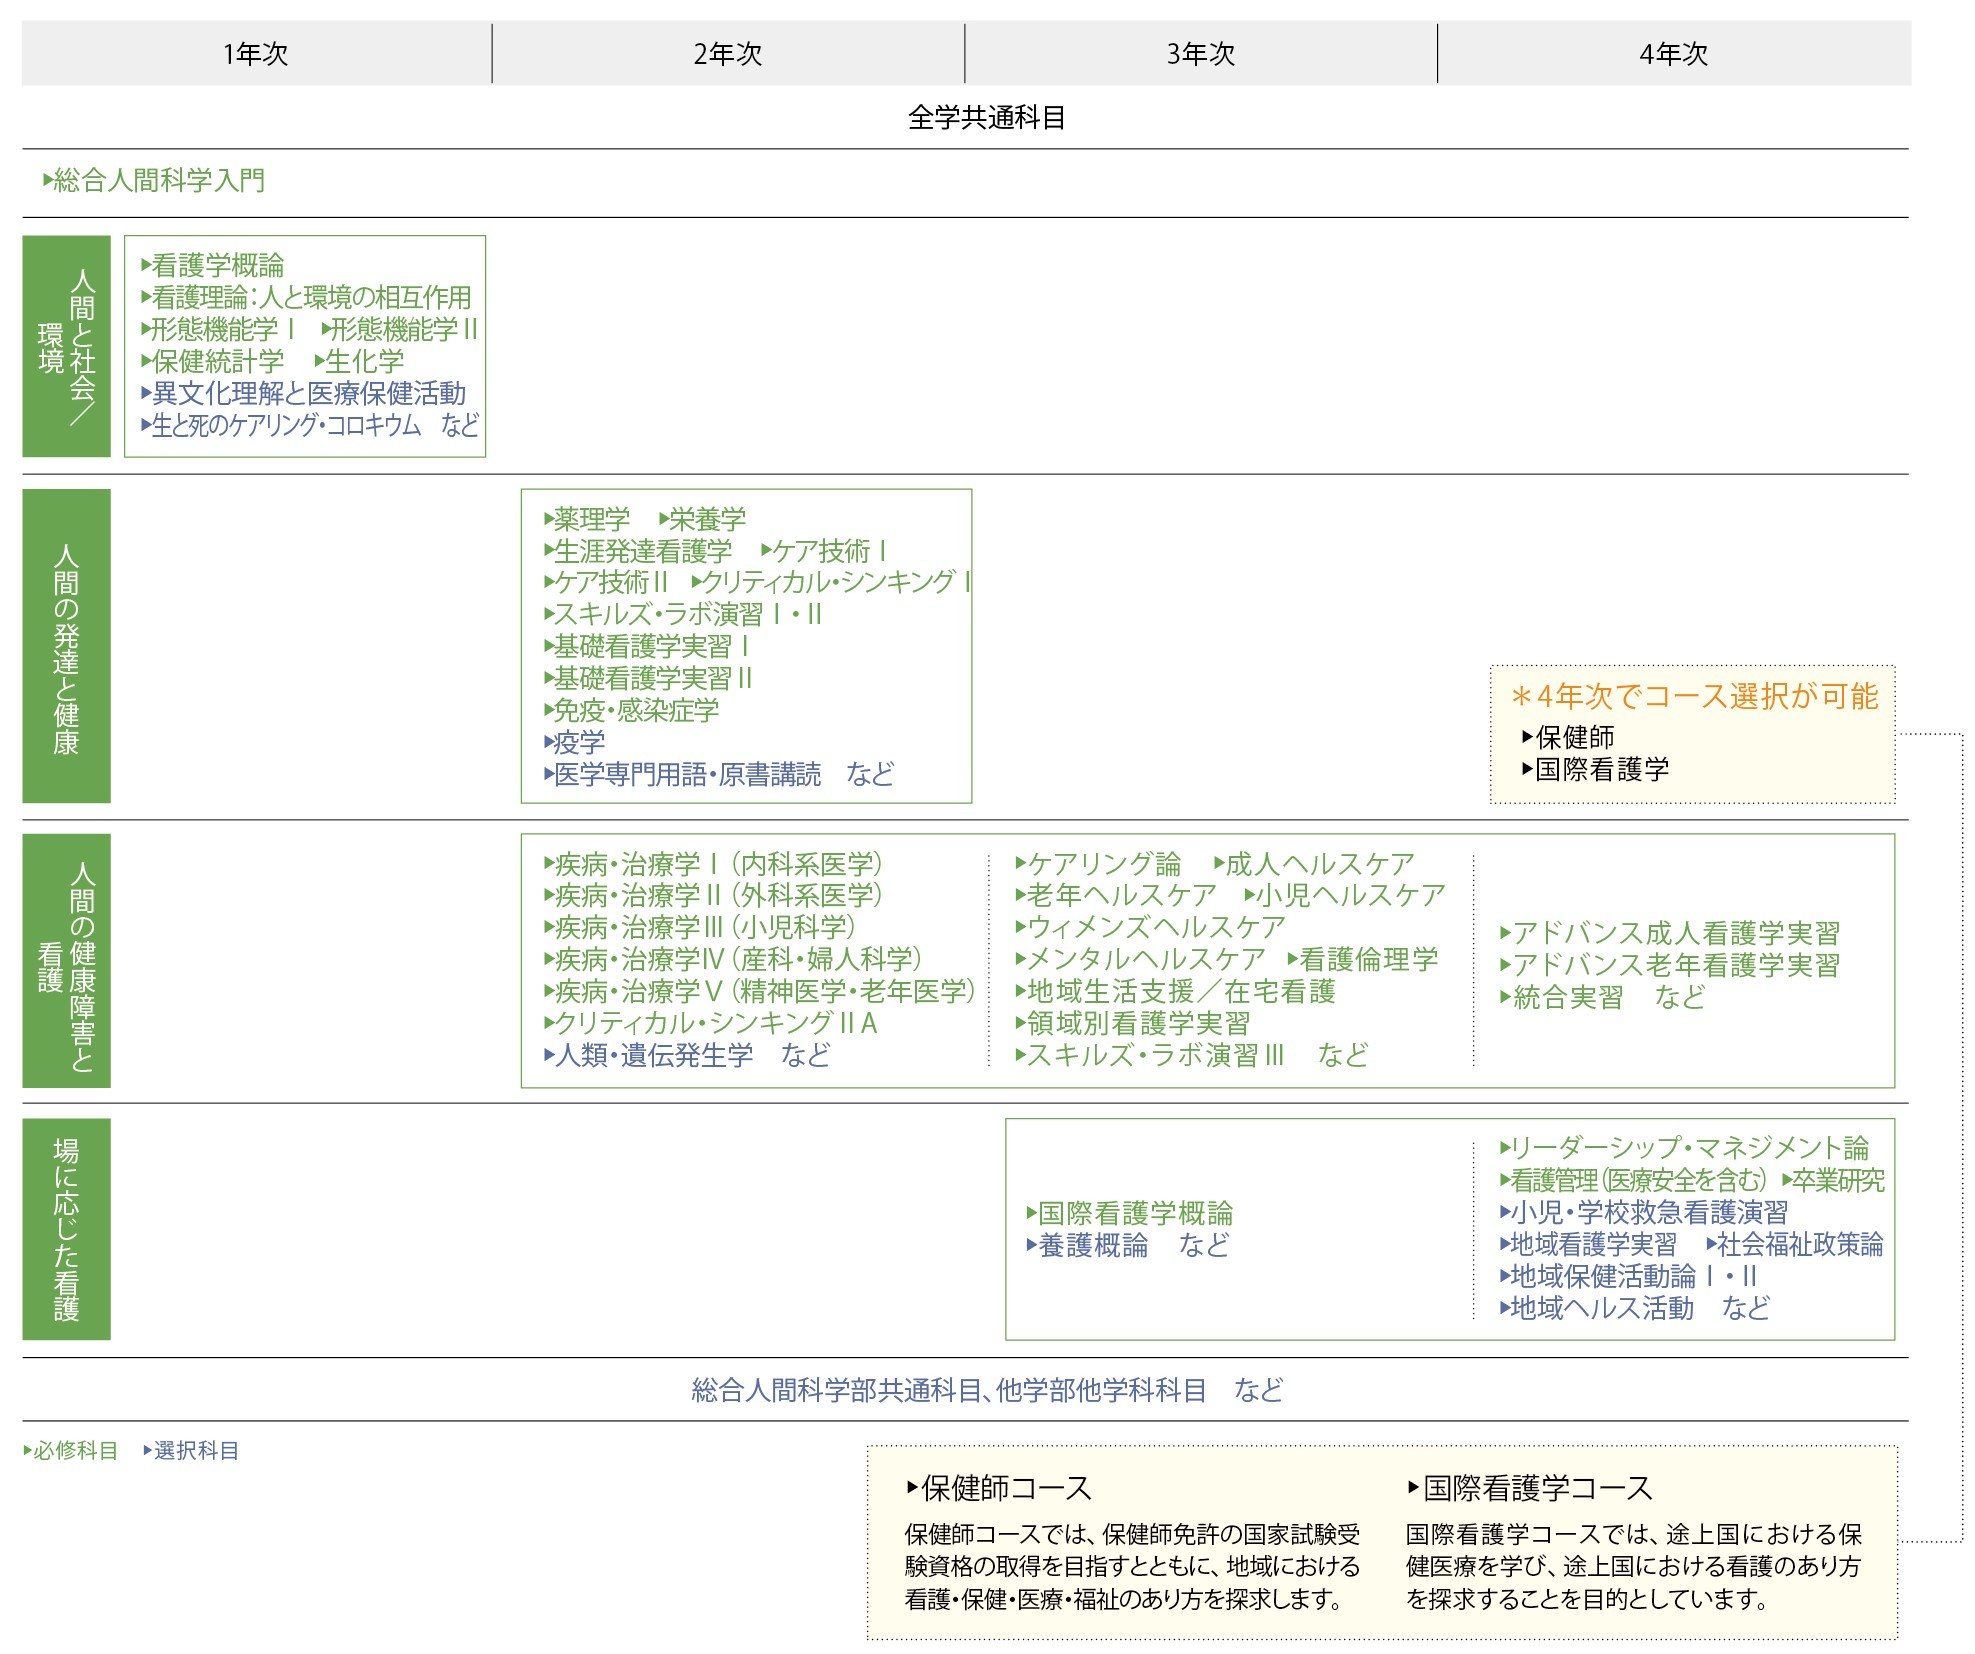Click 地域生活支援/在宅看護 course
This screenshot has width=1975, height=1654.
1176,991
